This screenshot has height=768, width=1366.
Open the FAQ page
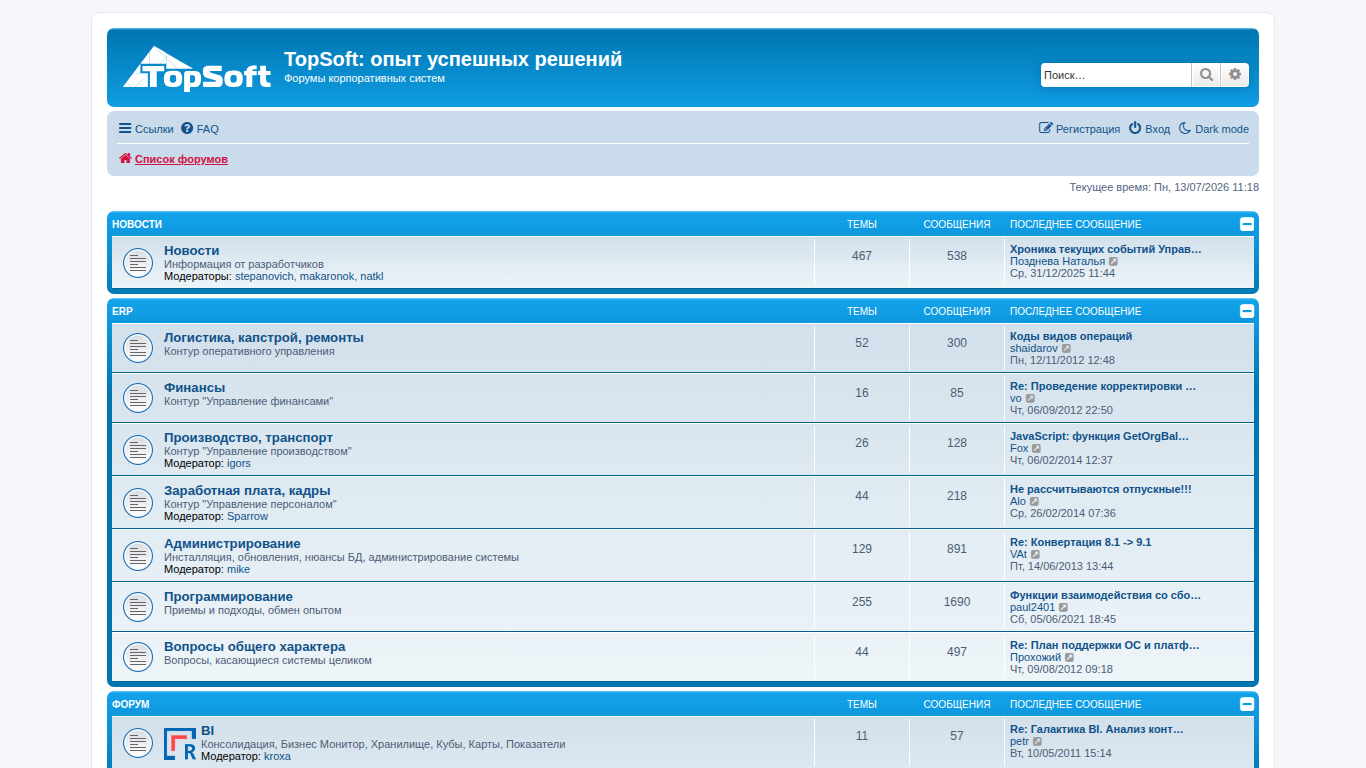pos(200,129)
